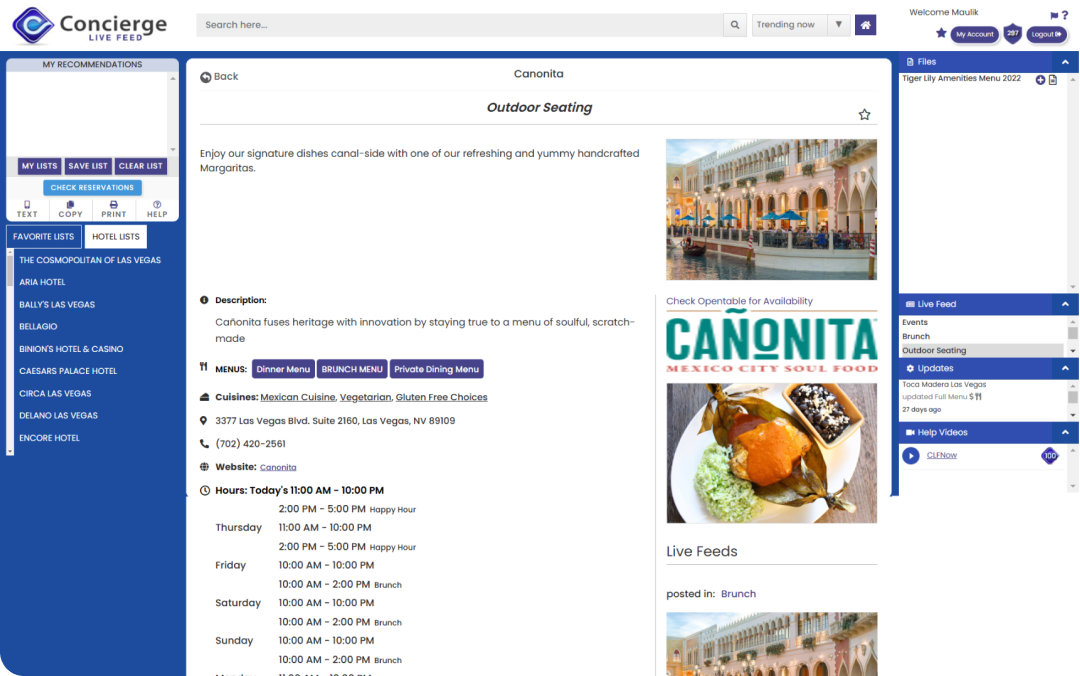The width and height of the screenshot is (1080, 676).
Task: Open the Aria Hotel list
Action: [42, 283]
